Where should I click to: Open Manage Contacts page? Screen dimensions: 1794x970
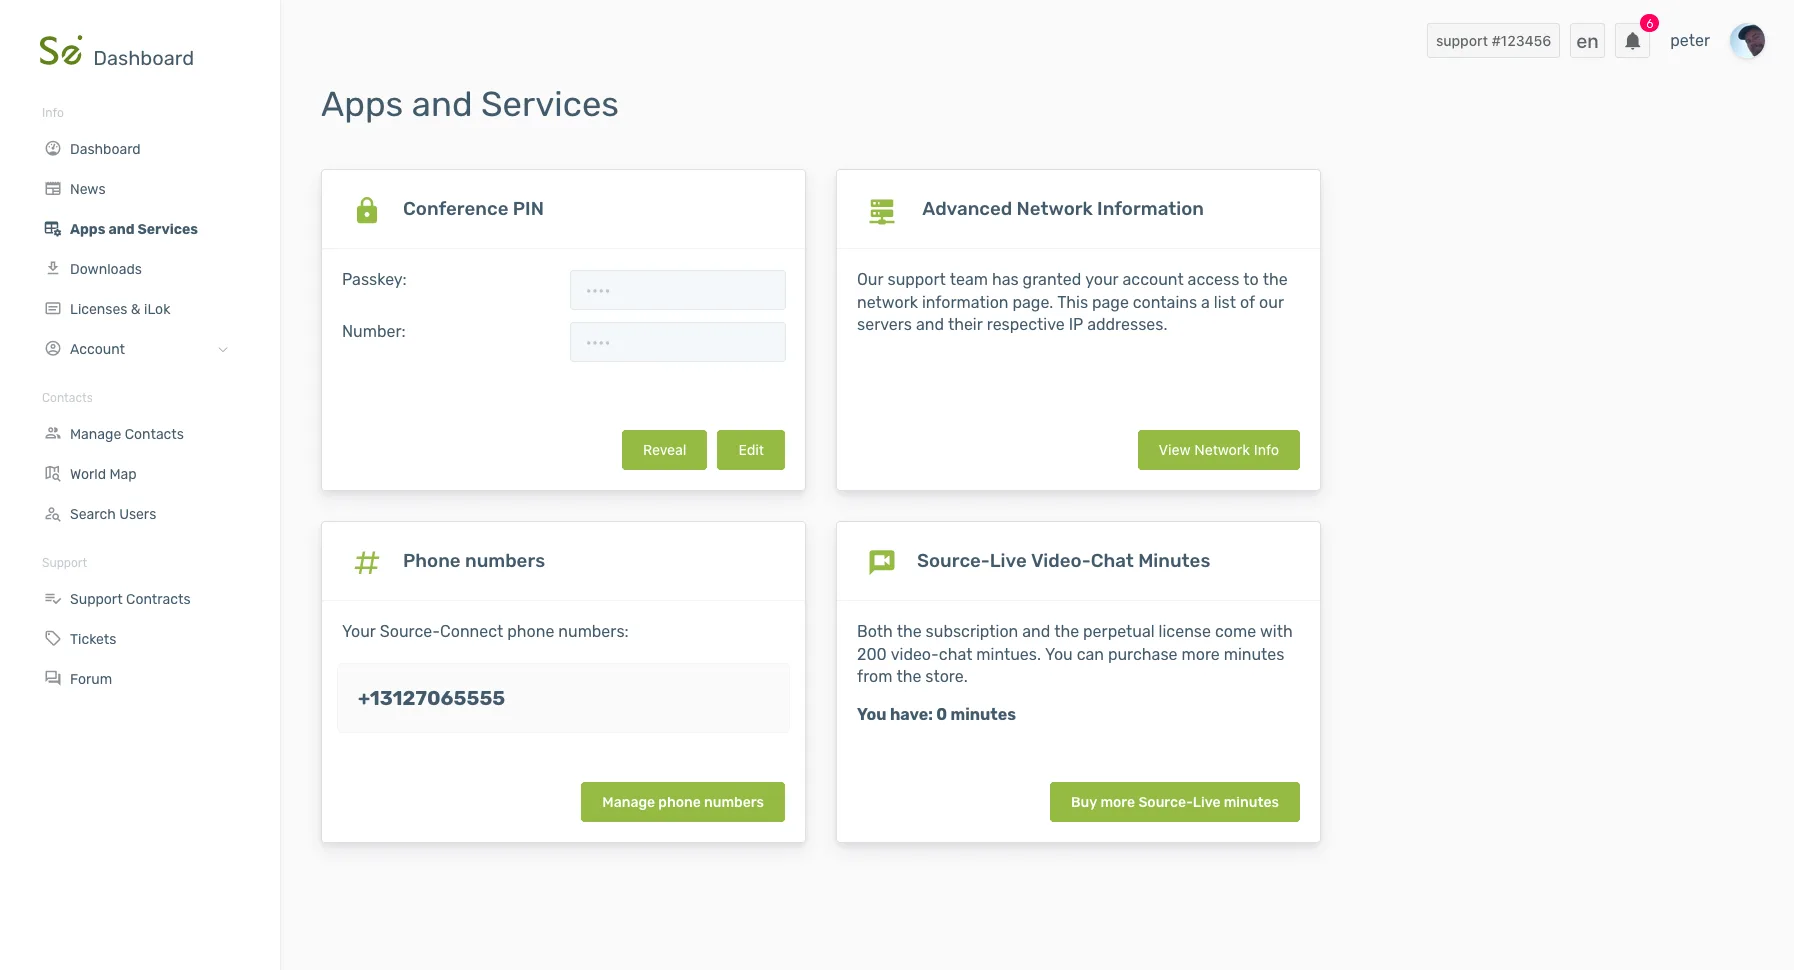[x=127, y=434]
